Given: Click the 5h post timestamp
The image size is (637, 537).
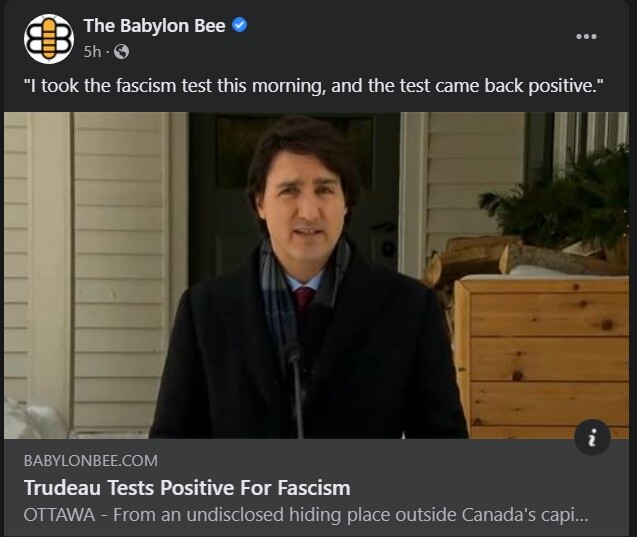Looking at the screenshot, I should click(x=92, y=51).
